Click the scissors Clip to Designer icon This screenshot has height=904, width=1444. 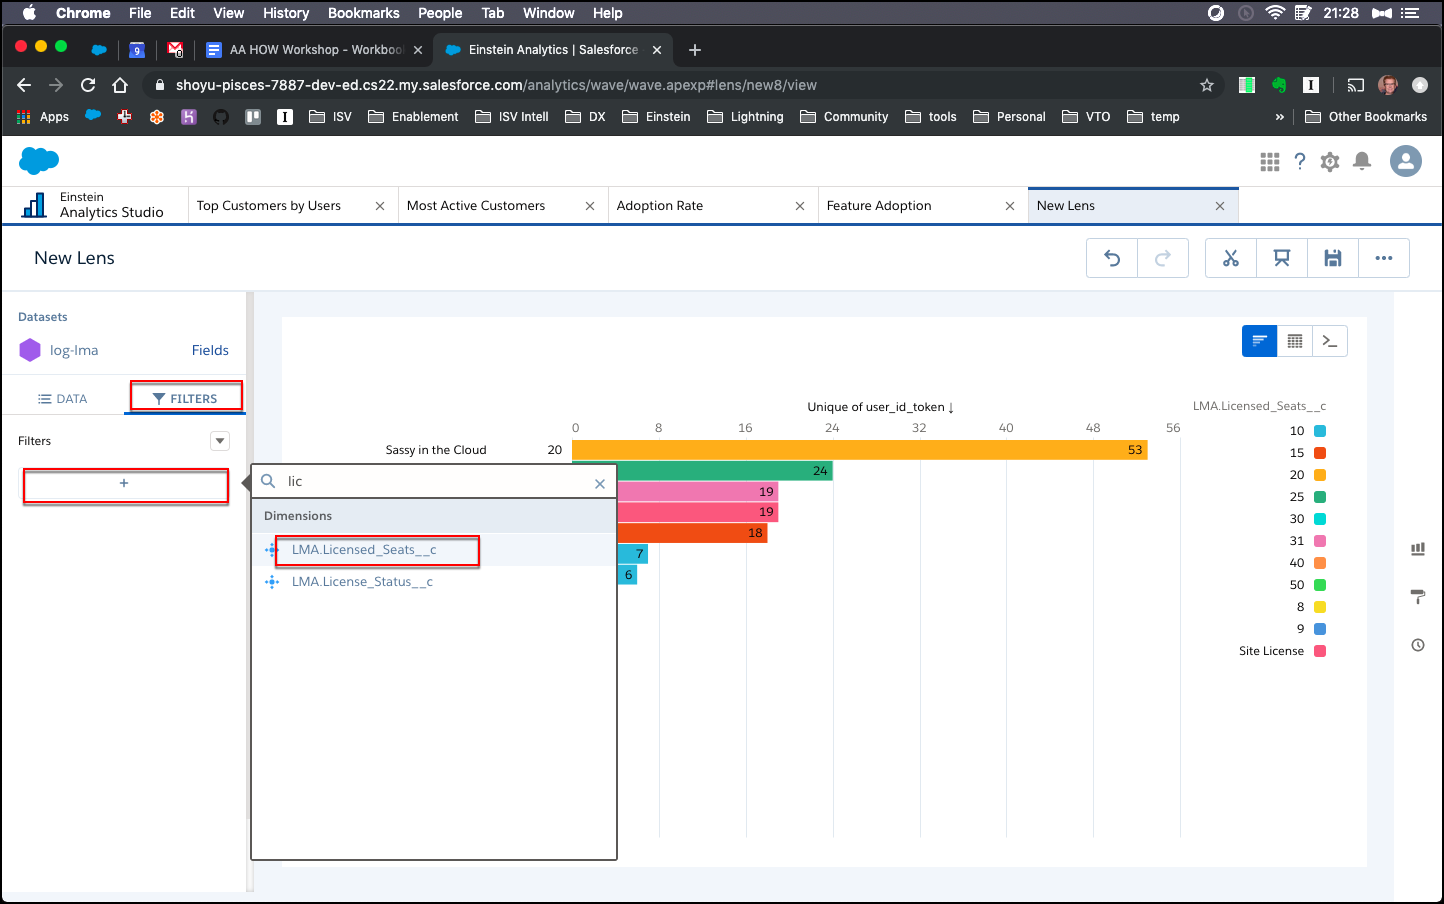[1231, 258]
